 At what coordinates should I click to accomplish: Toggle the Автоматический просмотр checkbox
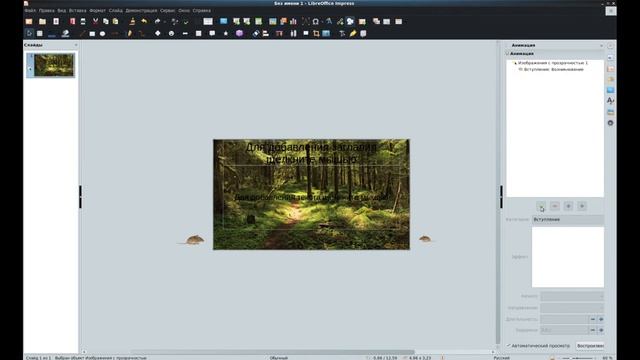tap(509, 346)
